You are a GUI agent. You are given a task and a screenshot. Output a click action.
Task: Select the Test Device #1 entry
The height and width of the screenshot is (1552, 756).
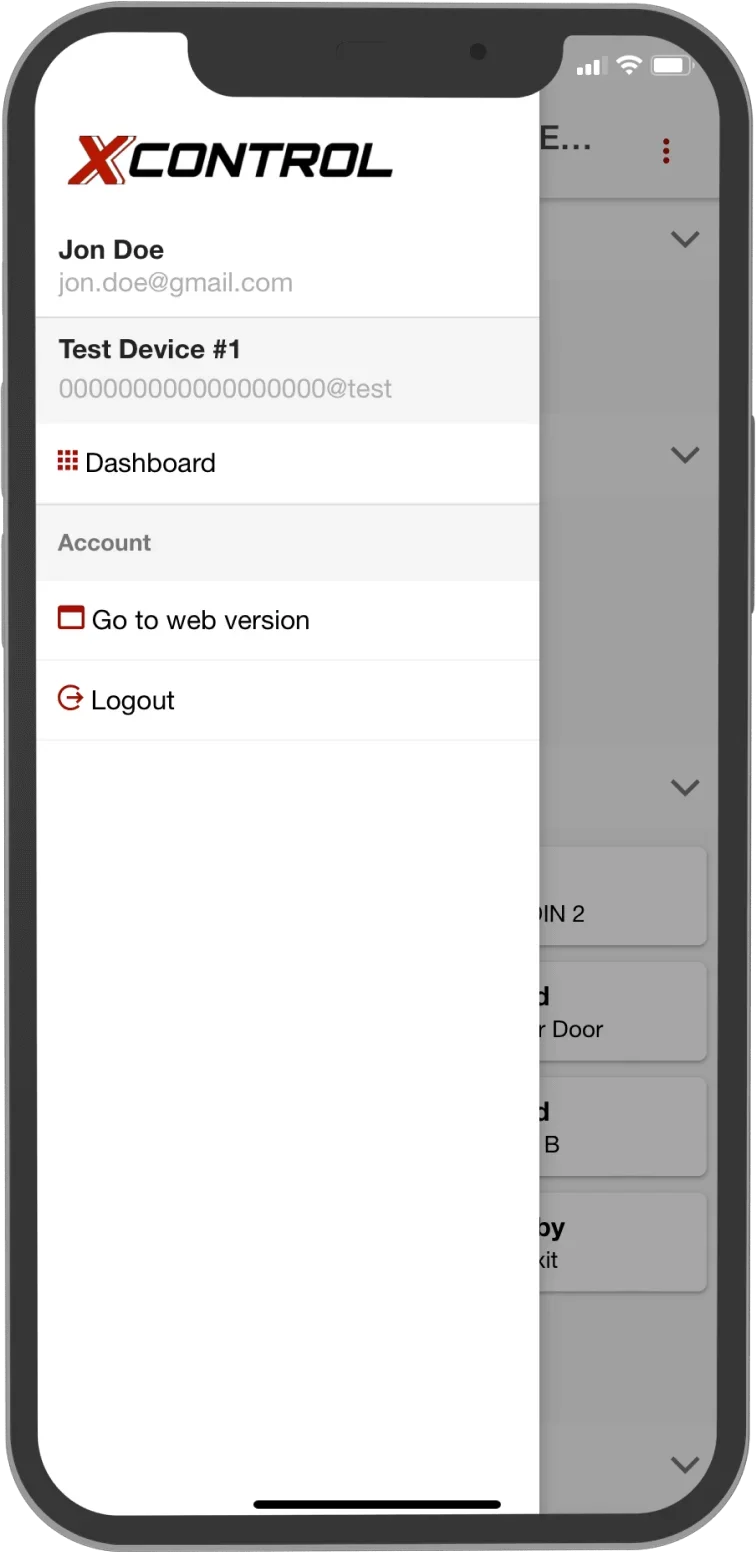coord(287,370)
